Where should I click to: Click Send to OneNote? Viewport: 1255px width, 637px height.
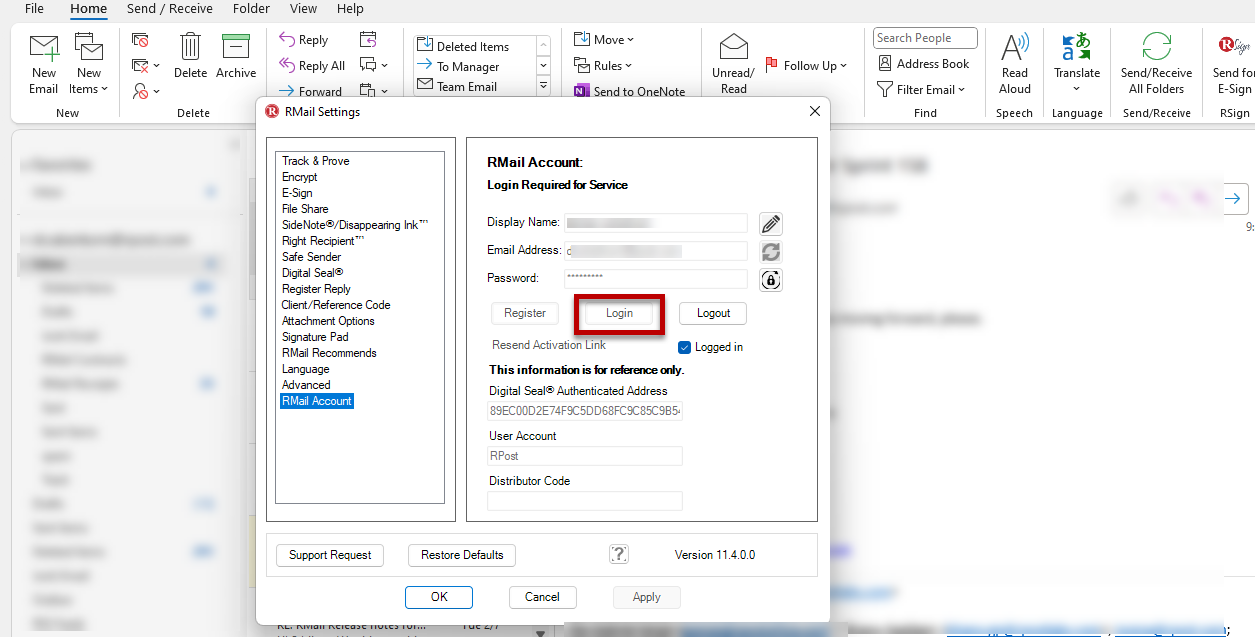[630, 91]
